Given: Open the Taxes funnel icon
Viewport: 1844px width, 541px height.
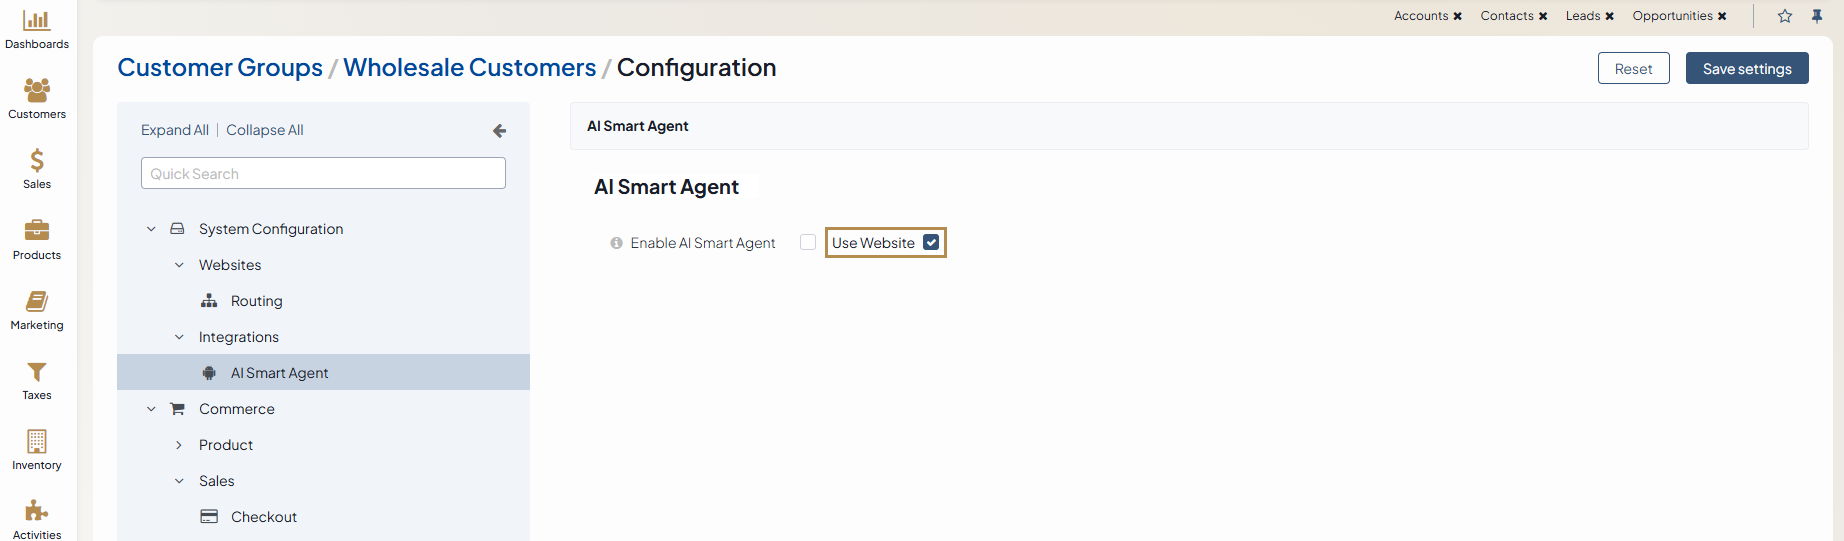Looking at the screenshot, I should (37, 372).
